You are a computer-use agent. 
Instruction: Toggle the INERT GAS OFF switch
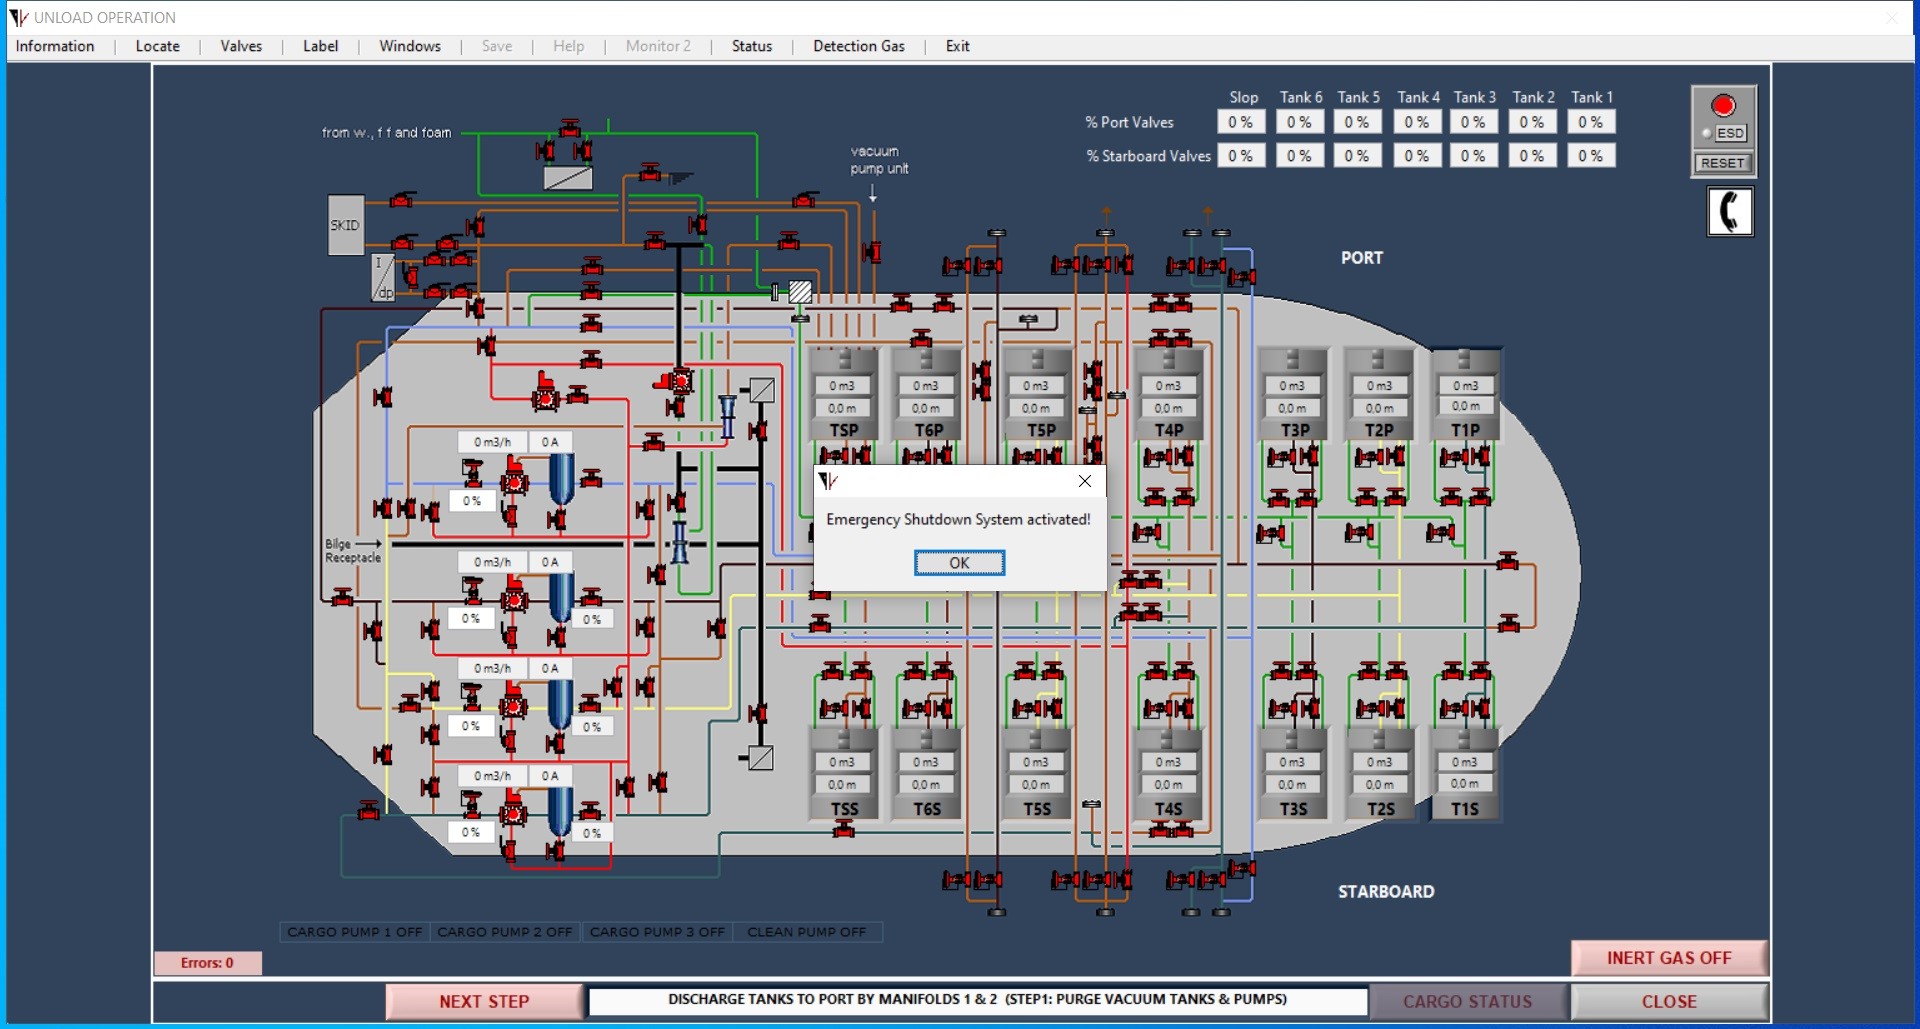pos(1668,958)
